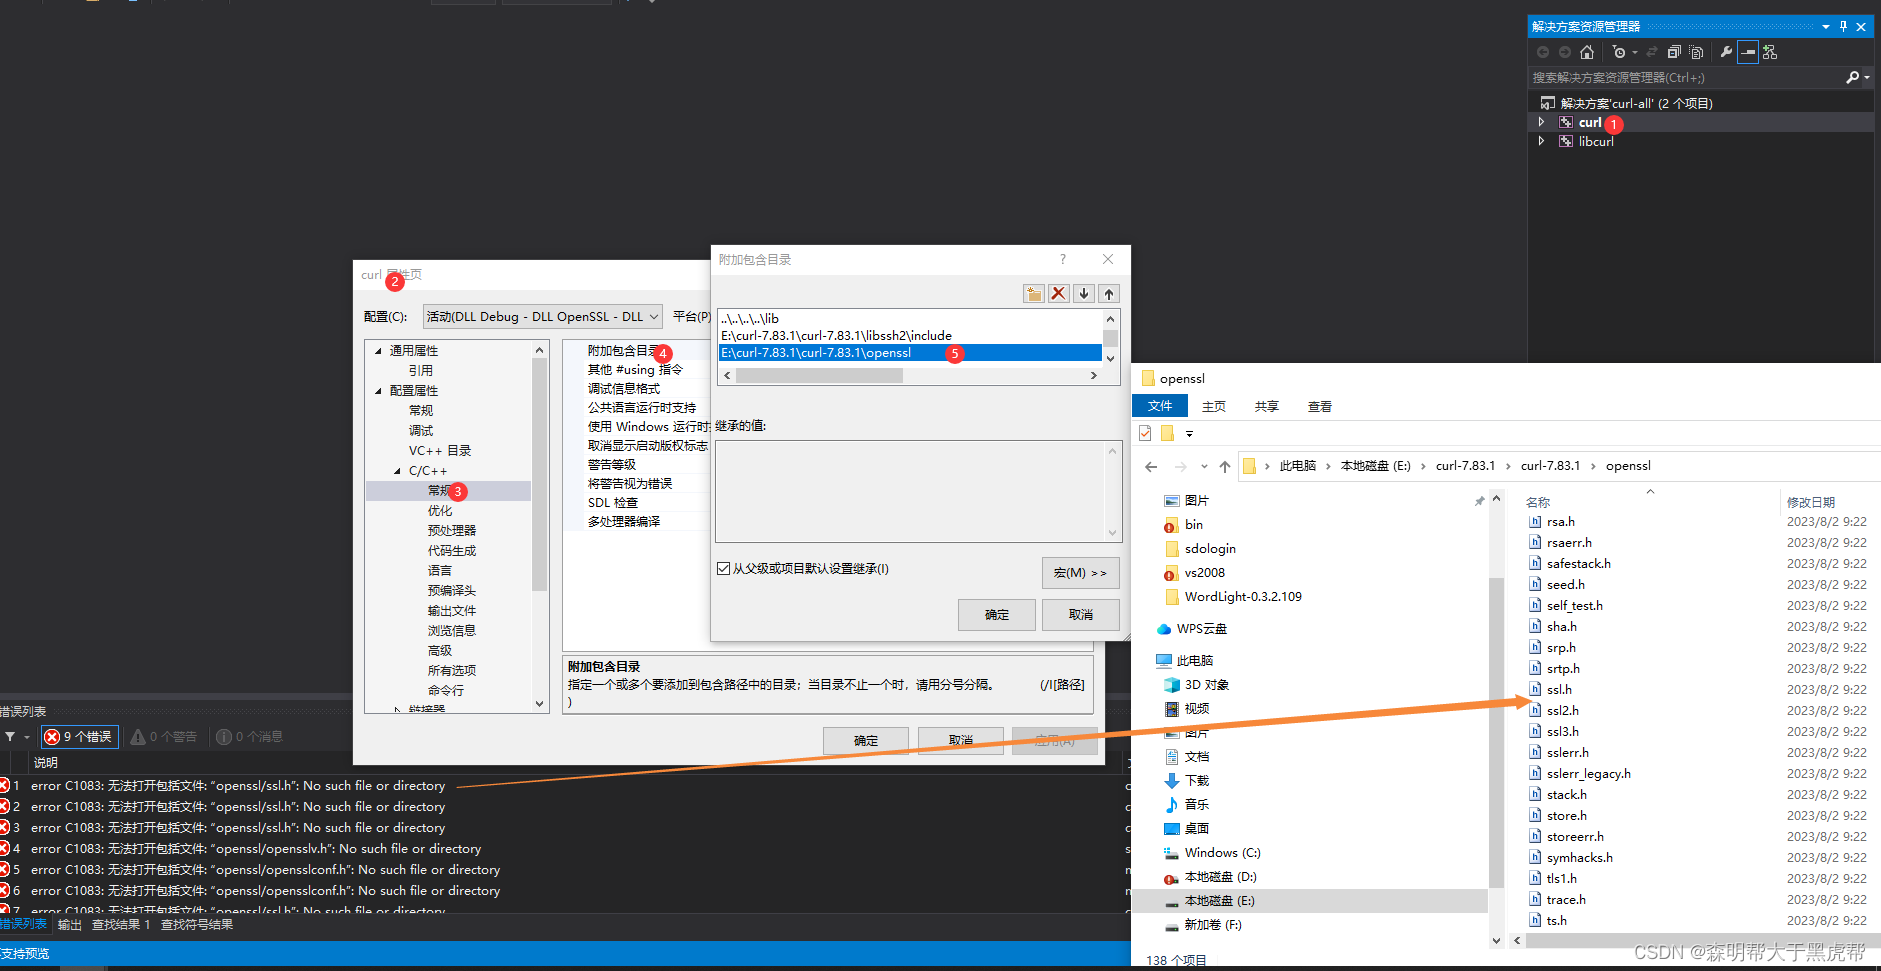Viewport: 1881px width, 971px height.
Task: Click help question mark in include directories dialog
Action: (x=1063, y=259)
